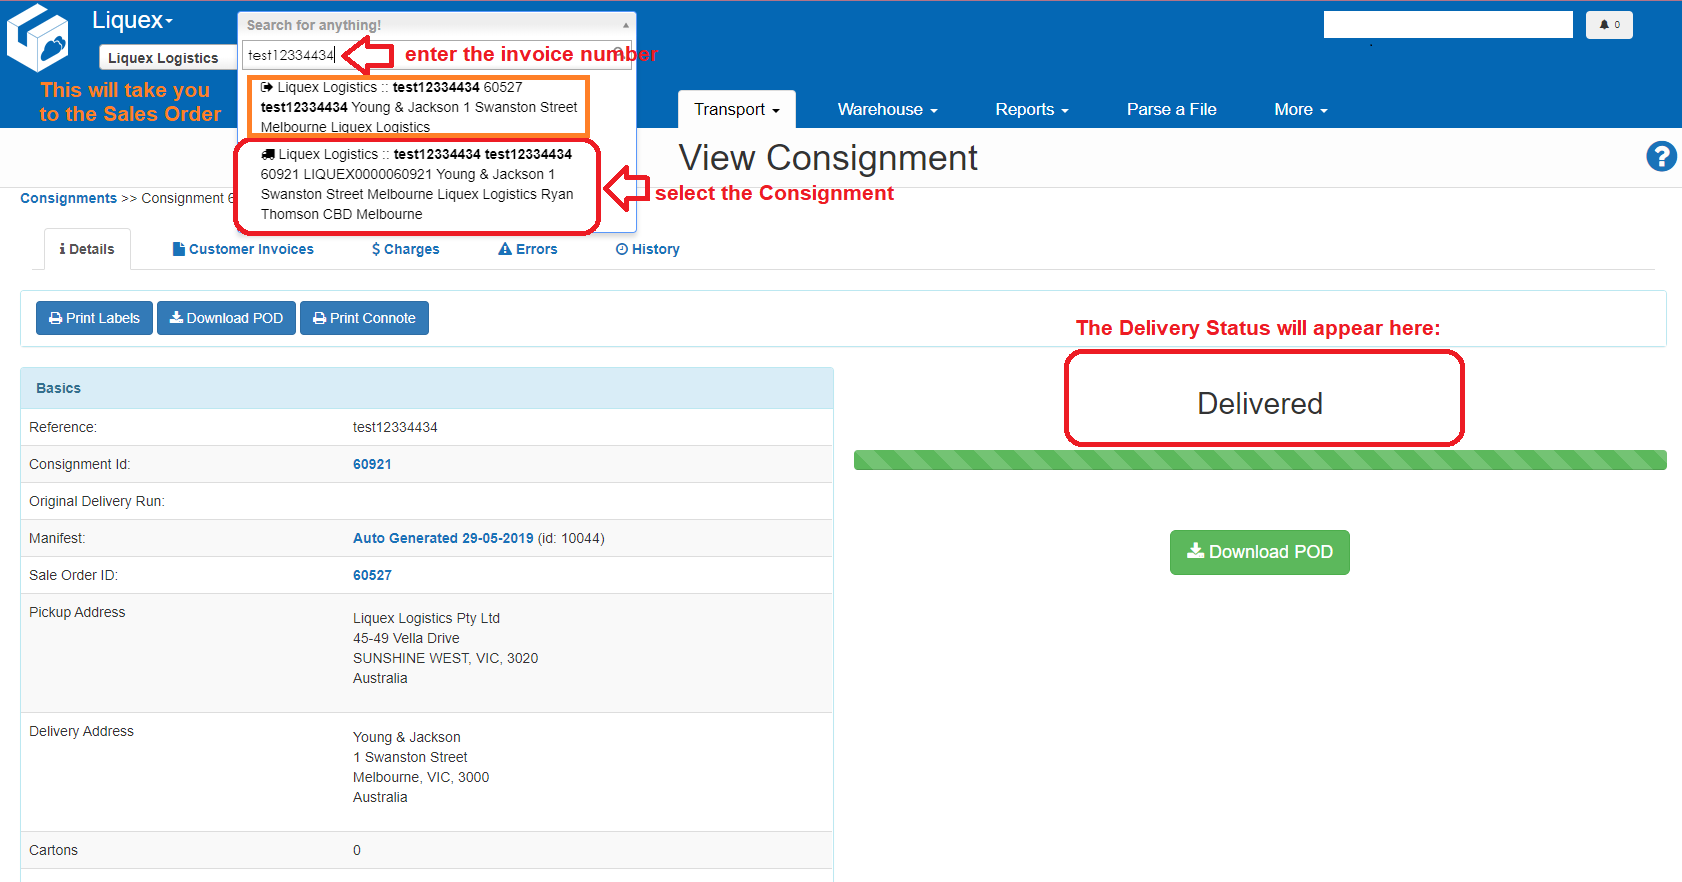Viewport: 1682px width, 882px height.
Task: View the History tab
Action: (648, 249)
